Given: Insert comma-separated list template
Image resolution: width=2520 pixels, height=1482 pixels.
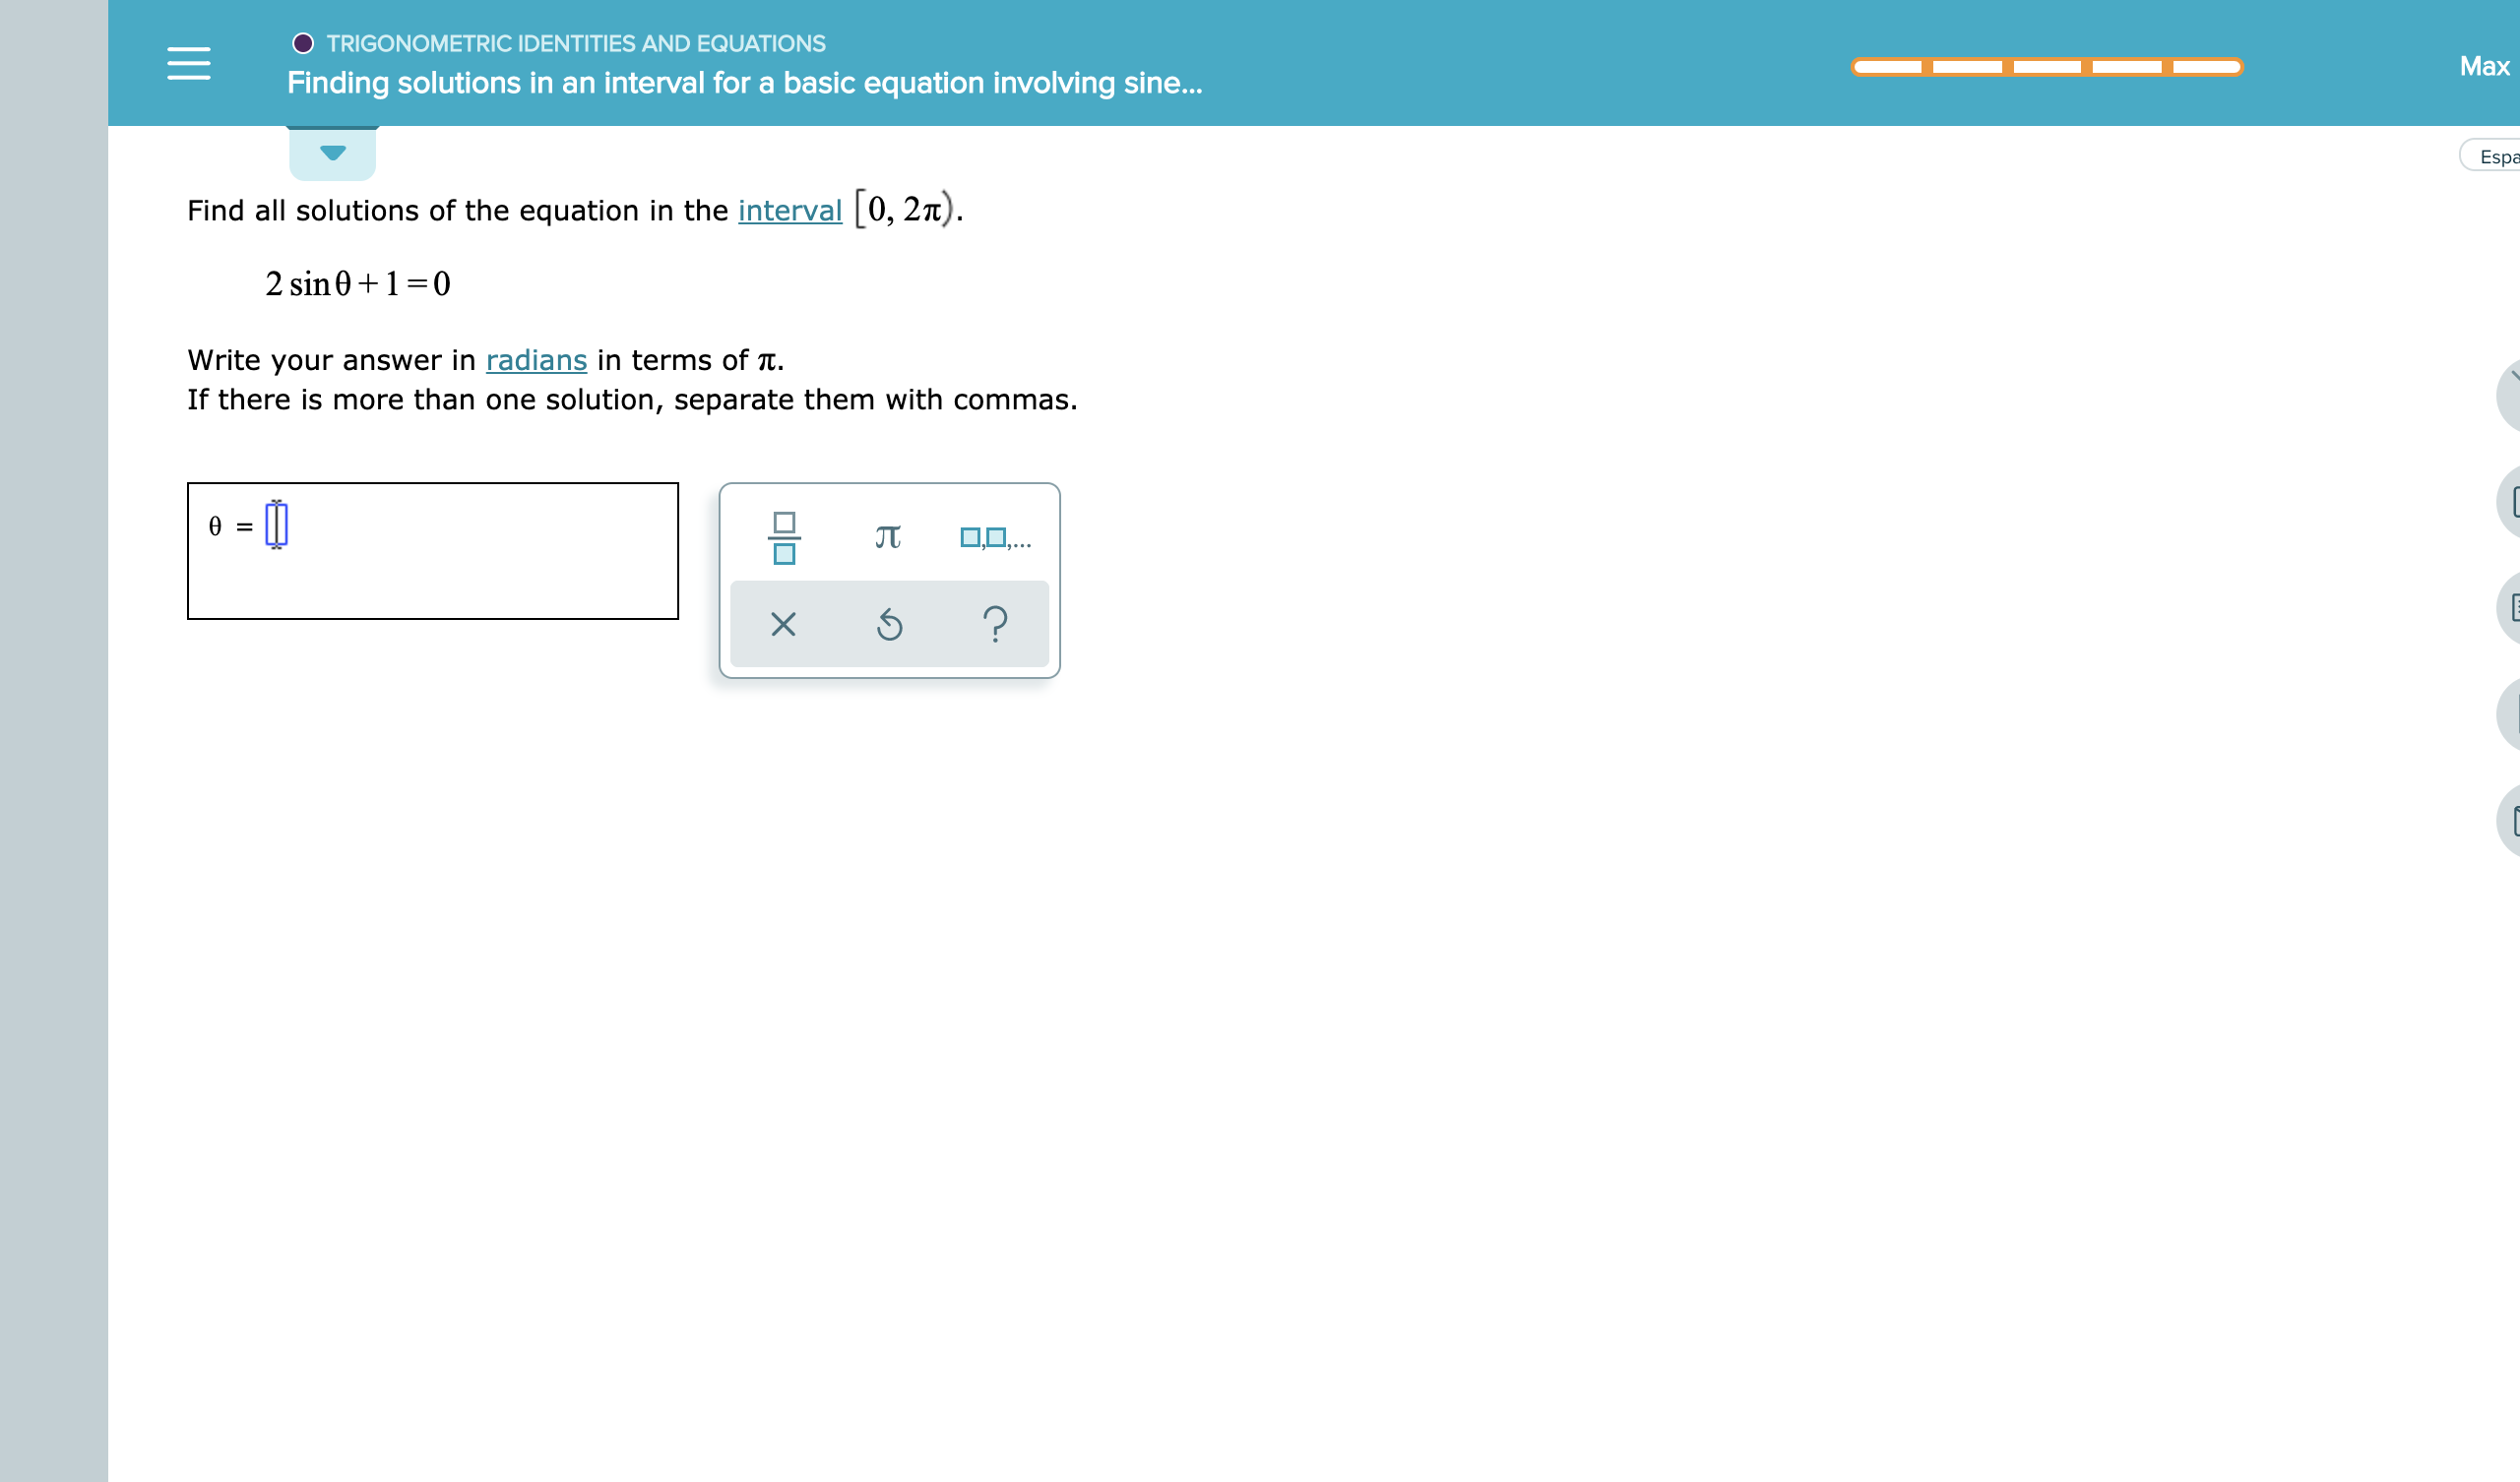Looking at the screenshot, I should coord(995,538).
